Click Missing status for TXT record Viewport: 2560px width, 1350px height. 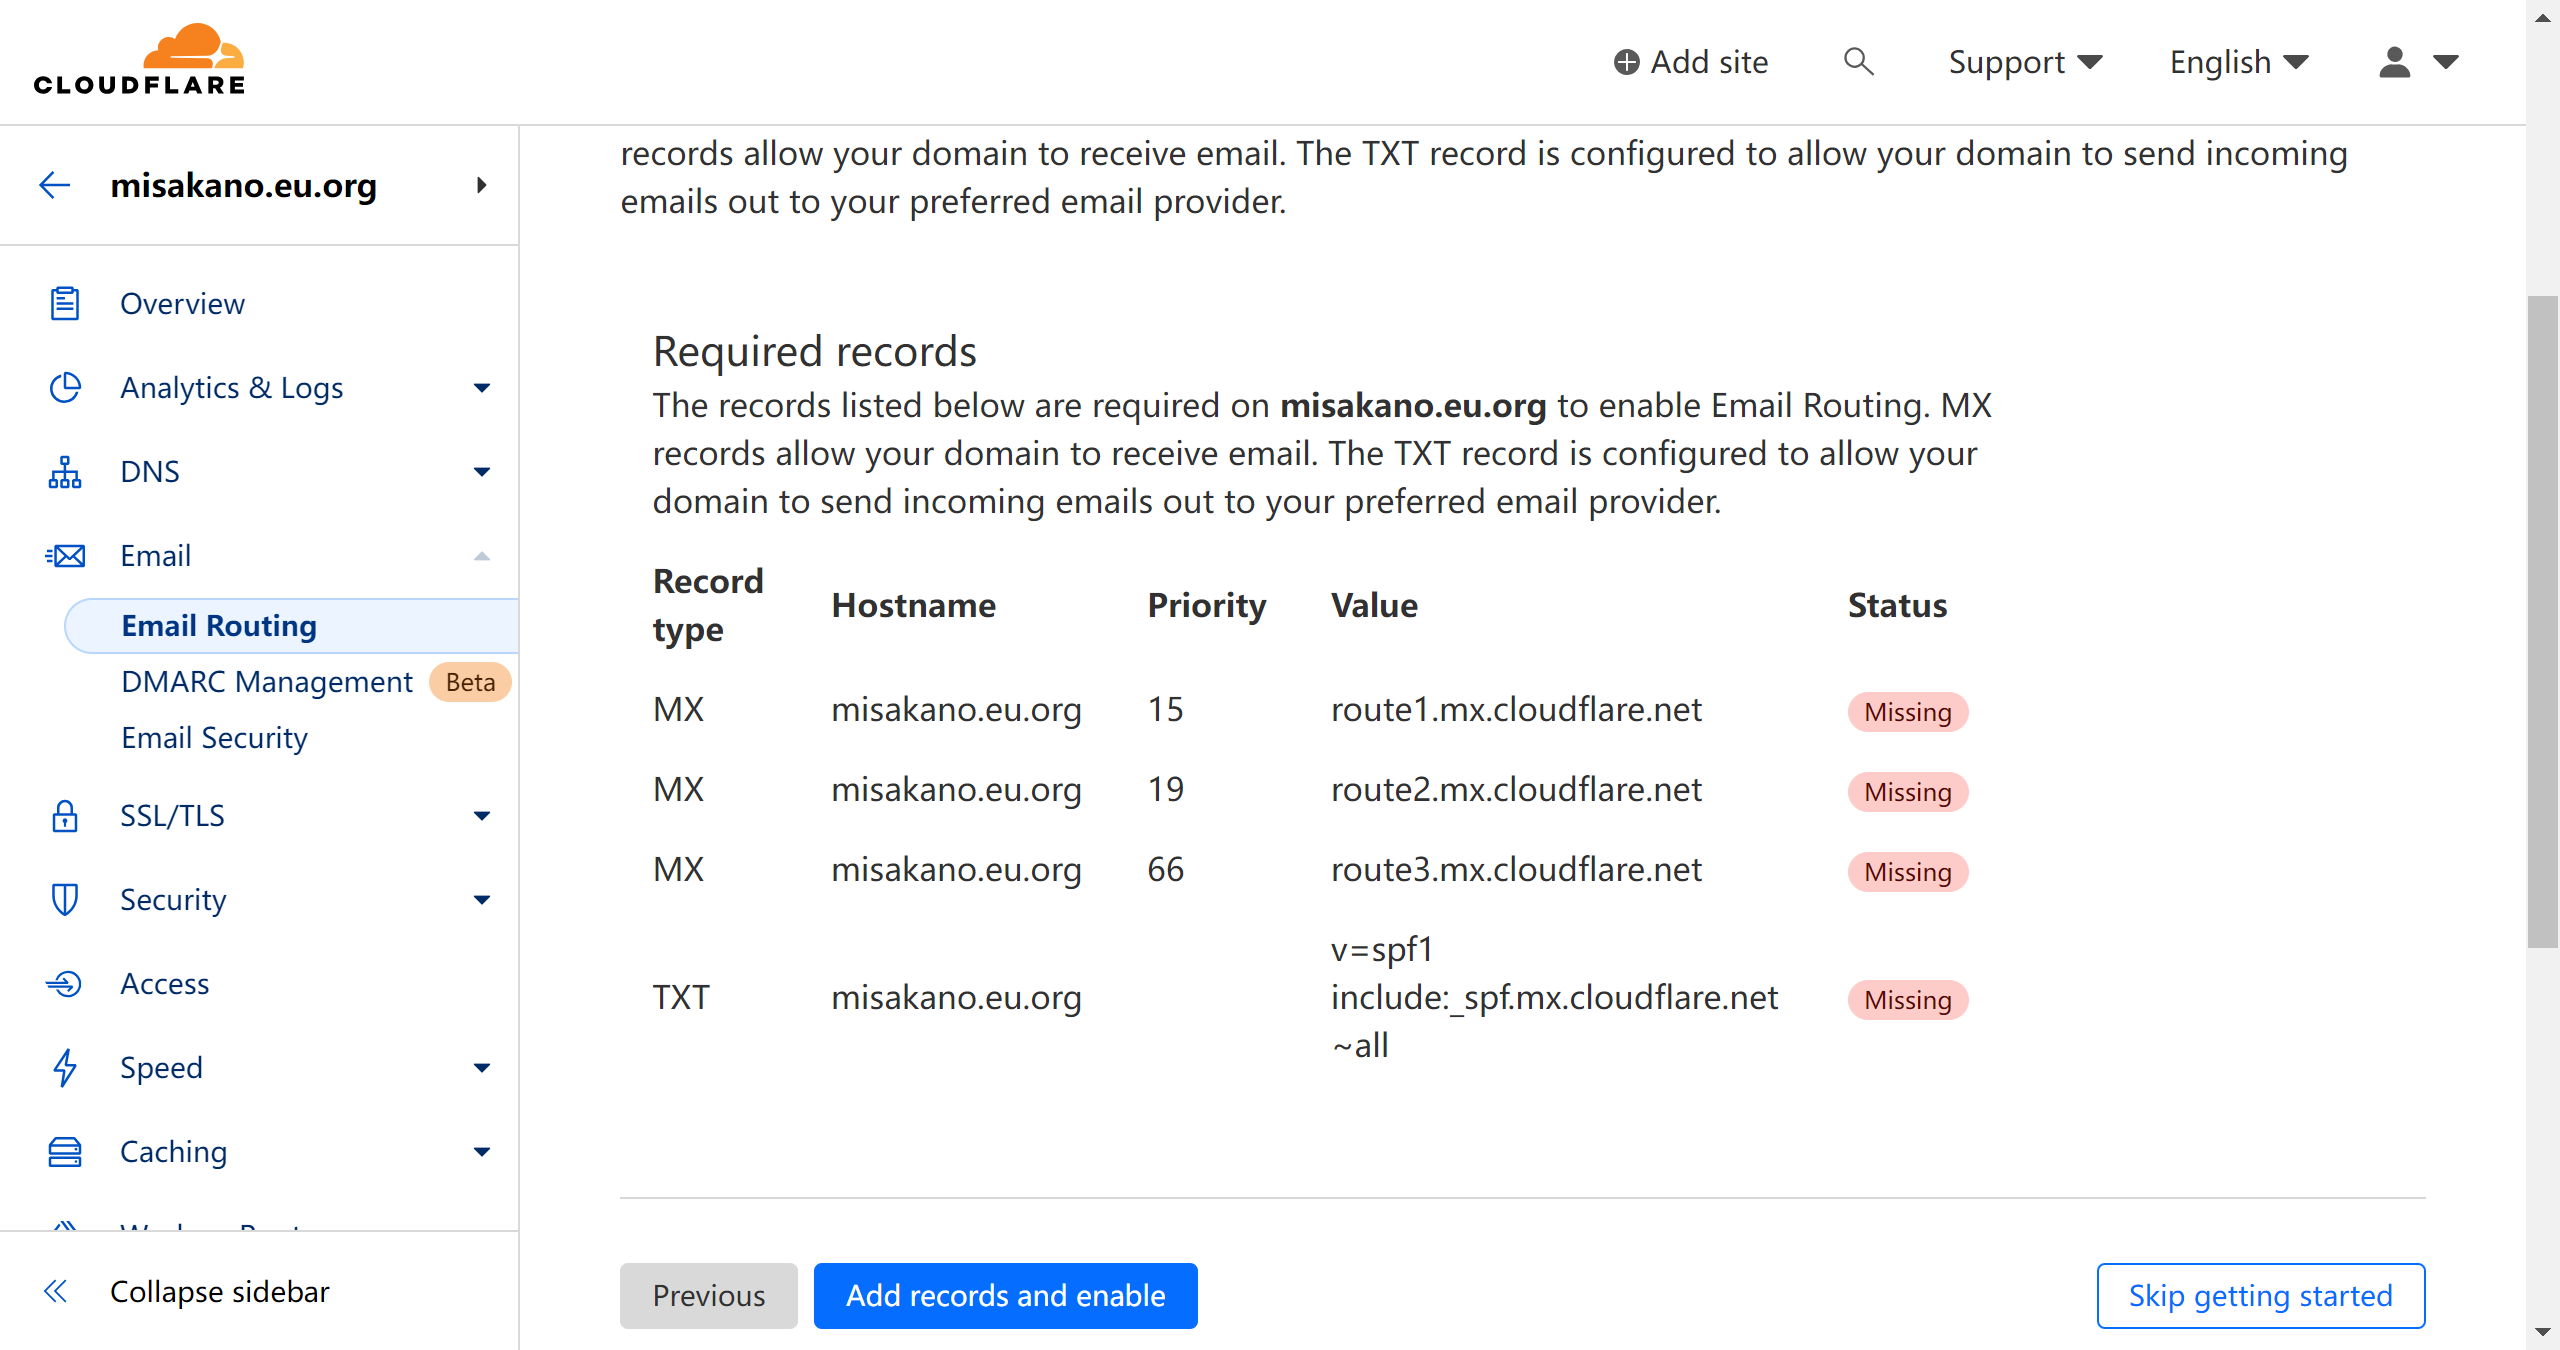pos(1907,1000)
